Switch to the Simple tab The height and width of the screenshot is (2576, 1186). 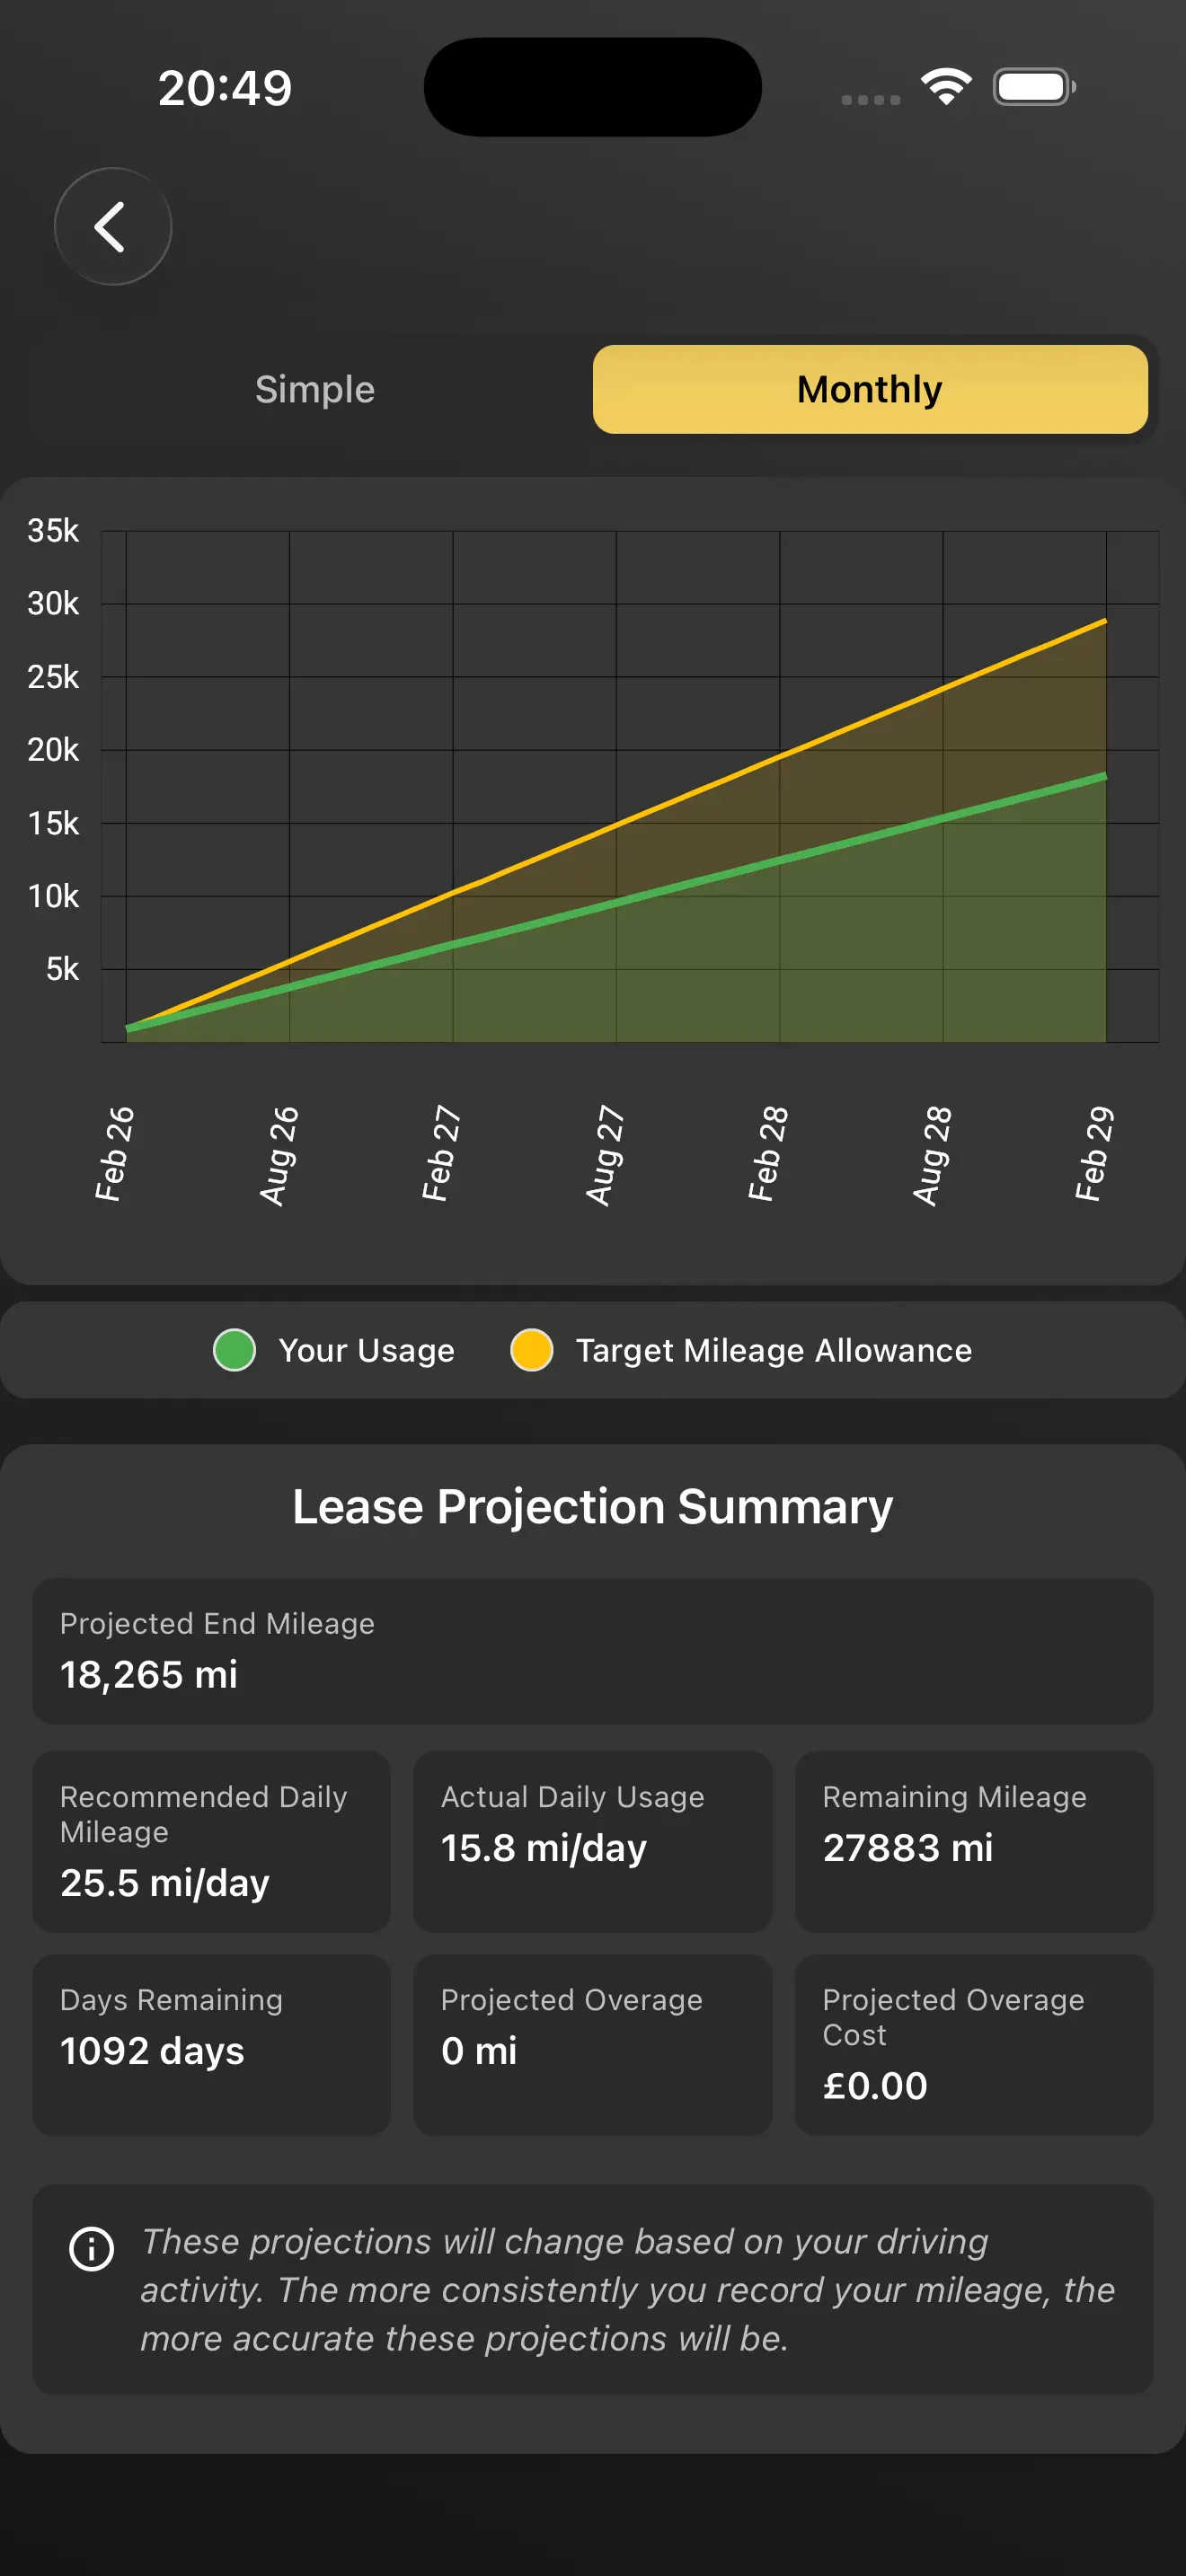pyautogui.click(x=315, y=389)
